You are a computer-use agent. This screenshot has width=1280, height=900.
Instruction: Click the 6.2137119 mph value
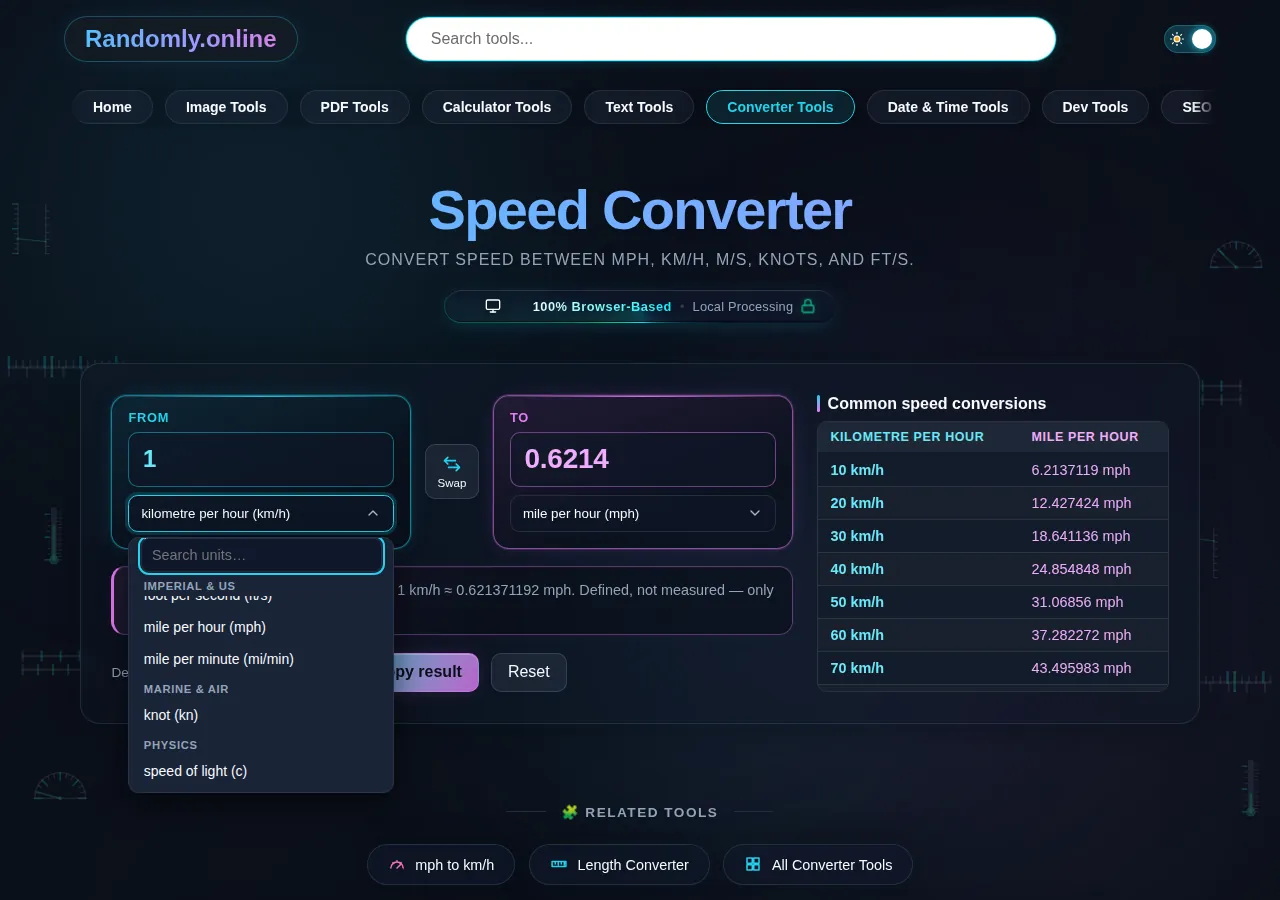pos(1081,470)
